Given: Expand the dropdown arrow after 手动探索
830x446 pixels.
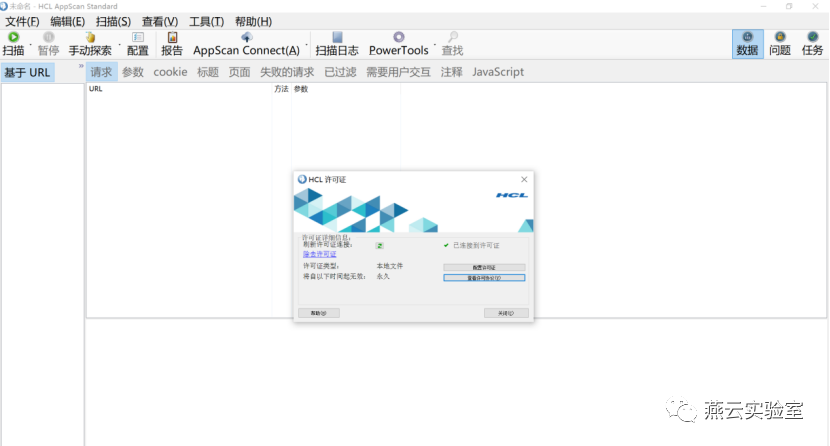Looking at the screenshot, I should [x=120, y=44].
